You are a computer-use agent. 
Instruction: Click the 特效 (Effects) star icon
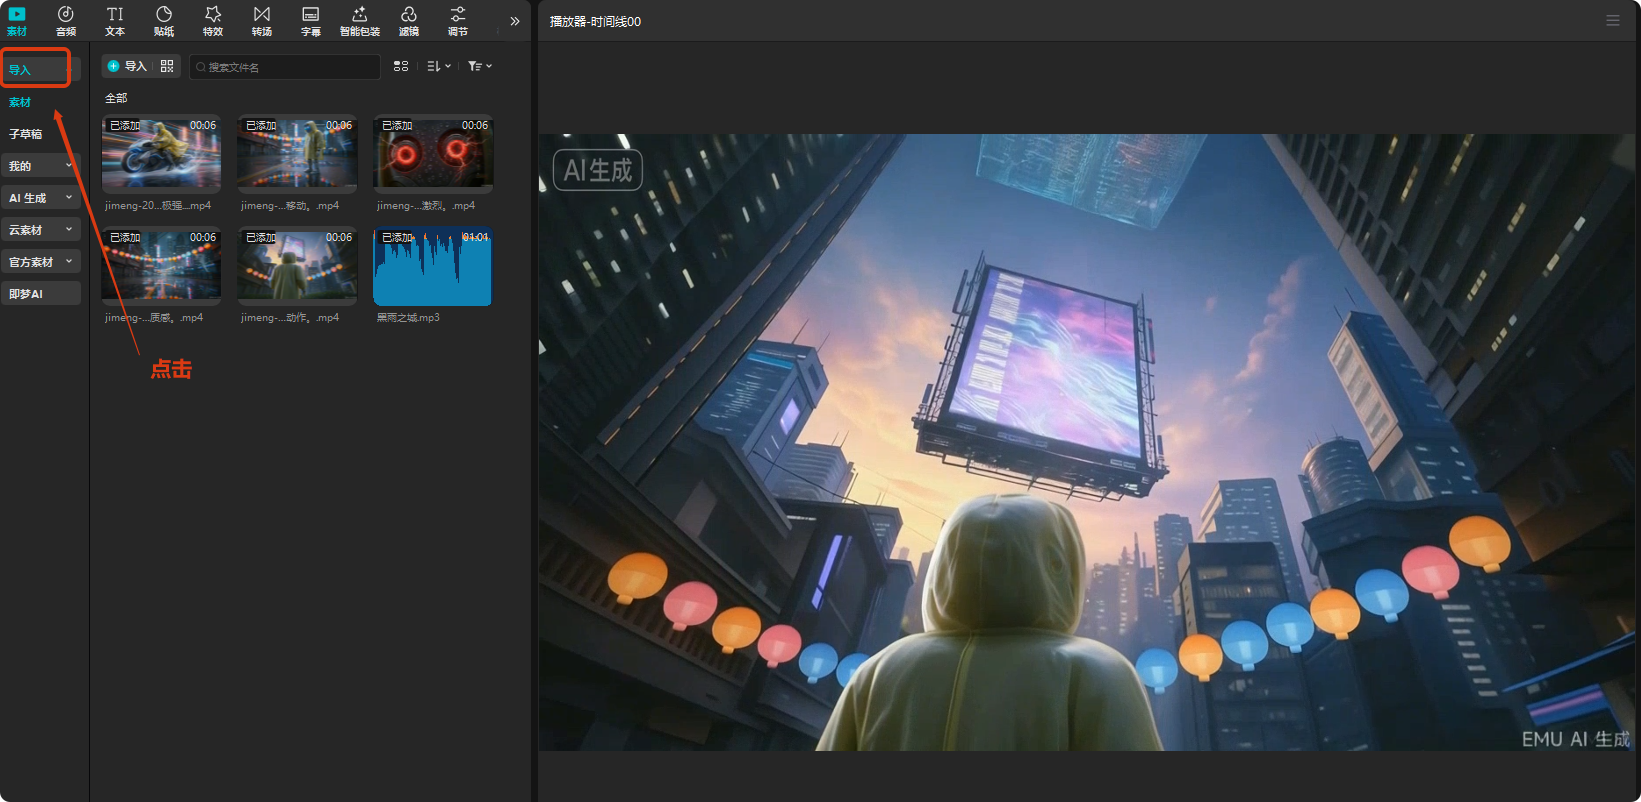click(213, 20)
